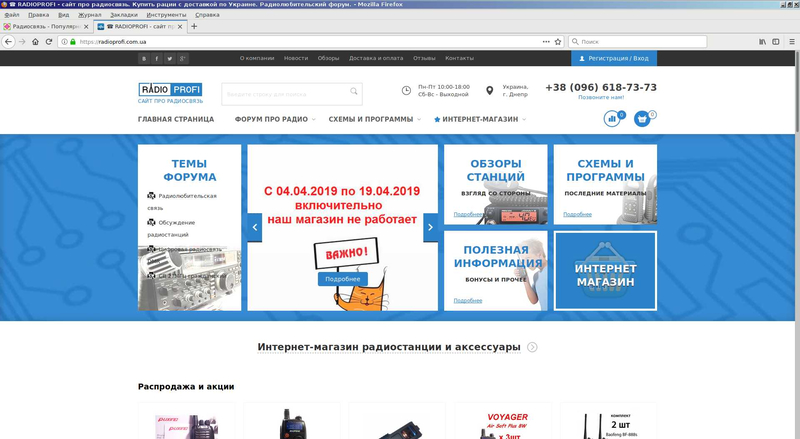The width and height of the screenshot is (800, 439).
Task: Open the Справка menu
Action: click(x=207, y=15)
